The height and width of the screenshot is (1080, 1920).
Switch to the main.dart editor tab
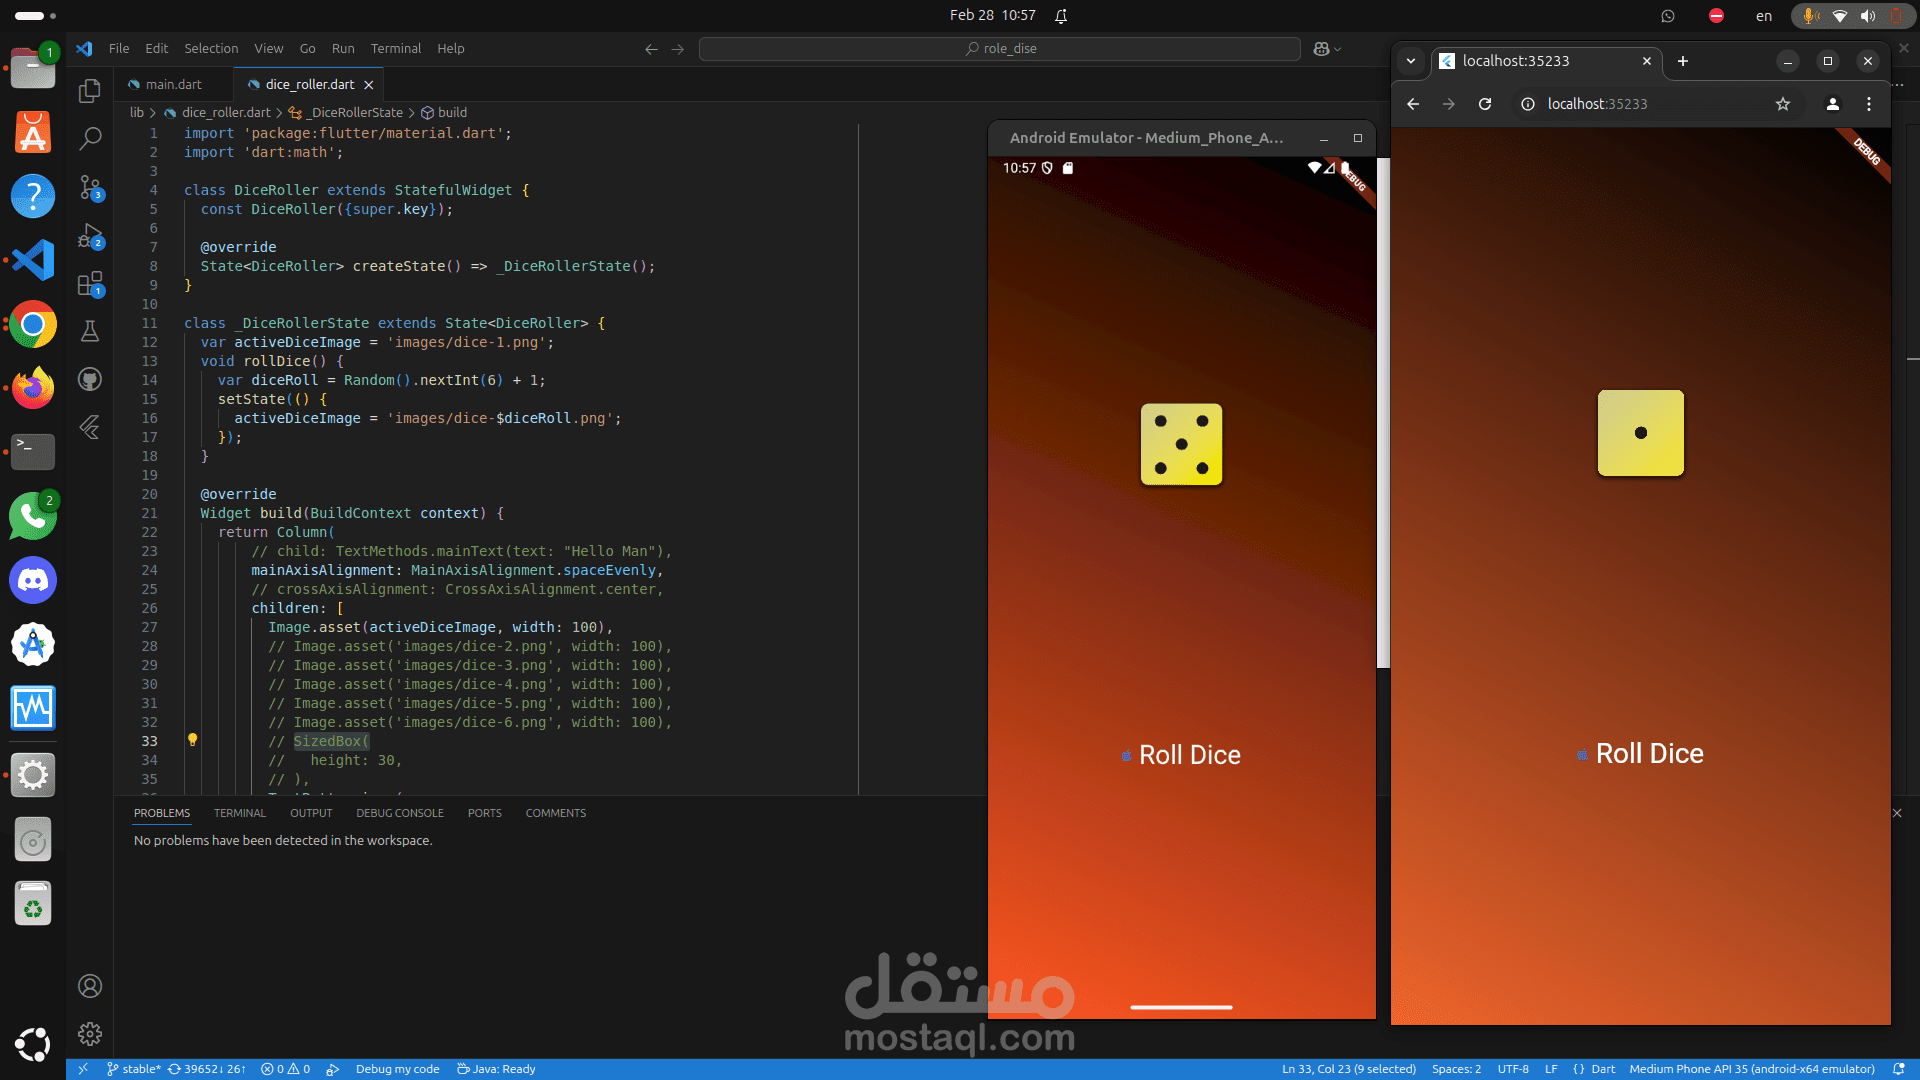pyautogui.click(x=173, y=85)
